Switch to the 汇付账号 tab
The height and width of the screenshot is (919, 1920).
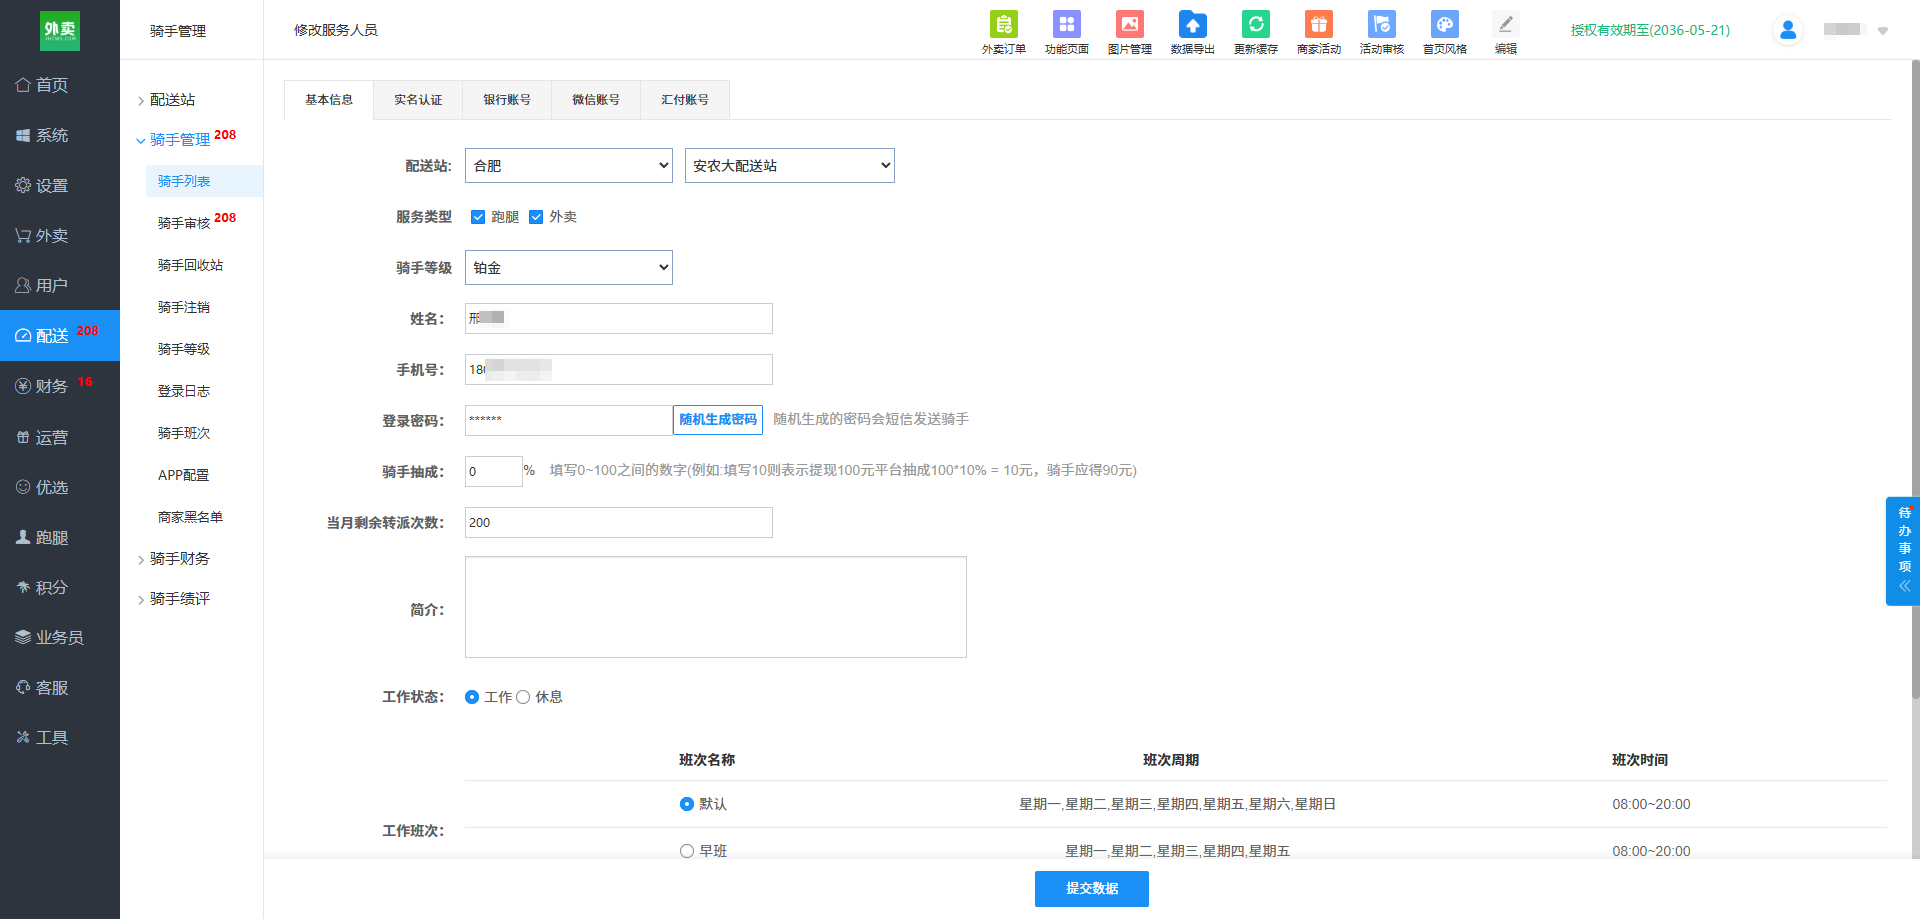[x=685, y=100]
